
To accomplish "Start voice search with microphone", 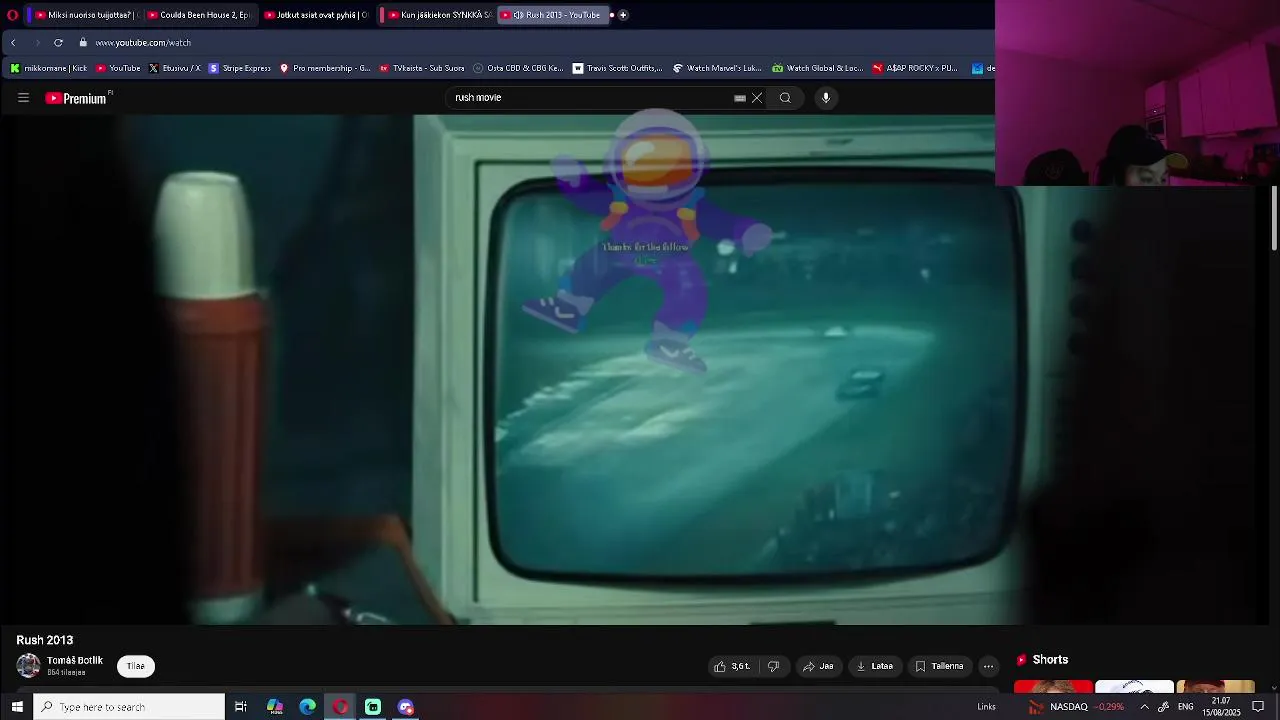I will (x=826, y=98).
